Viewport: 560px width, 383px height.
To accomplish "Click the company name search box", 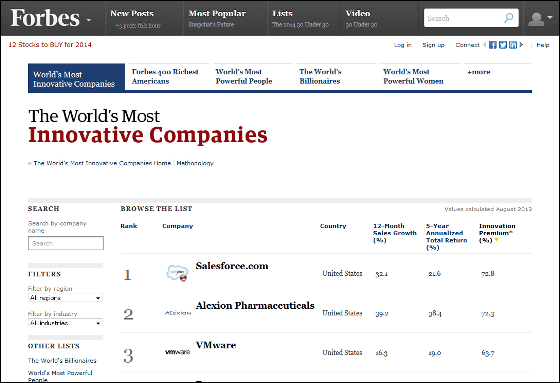I will point(66,243).
